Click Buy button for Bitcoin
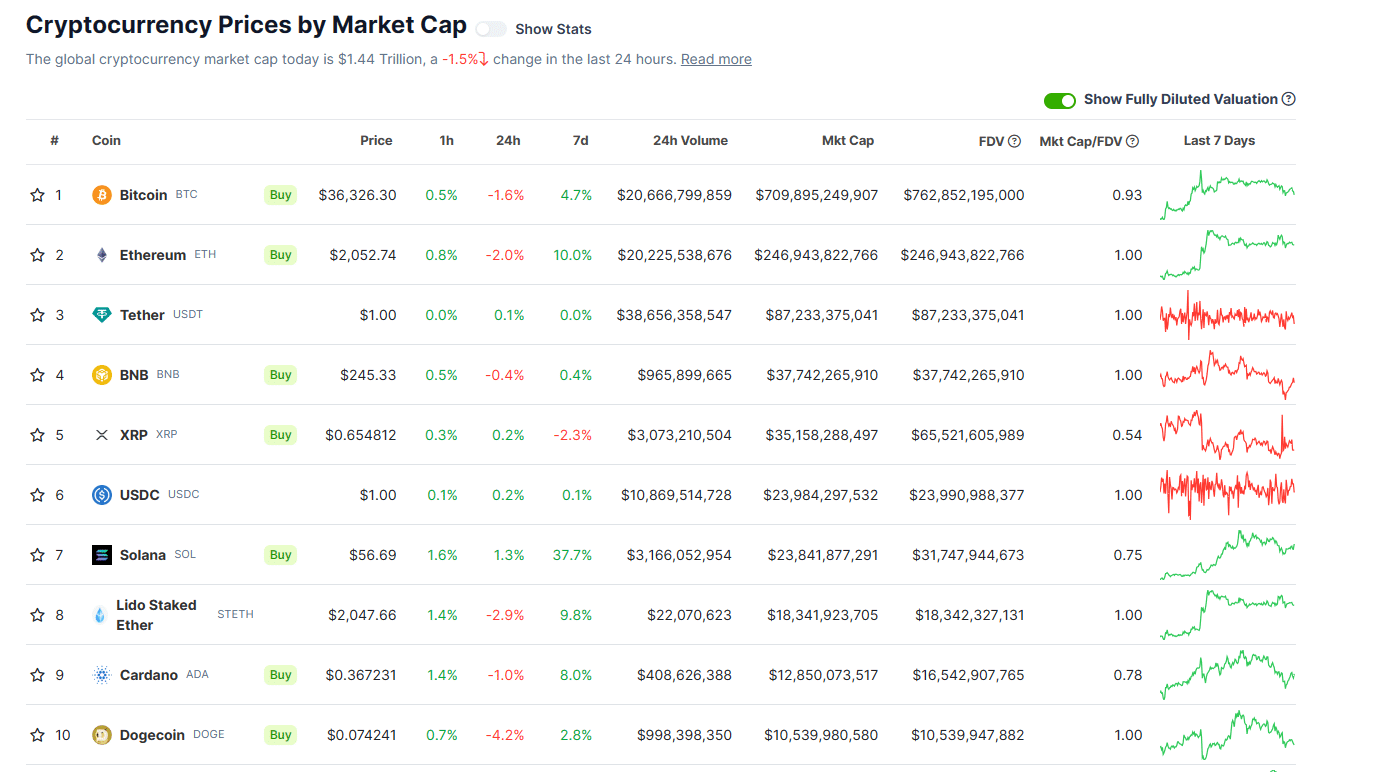Viewport: 1389px width, 772px height. [281, 195]
